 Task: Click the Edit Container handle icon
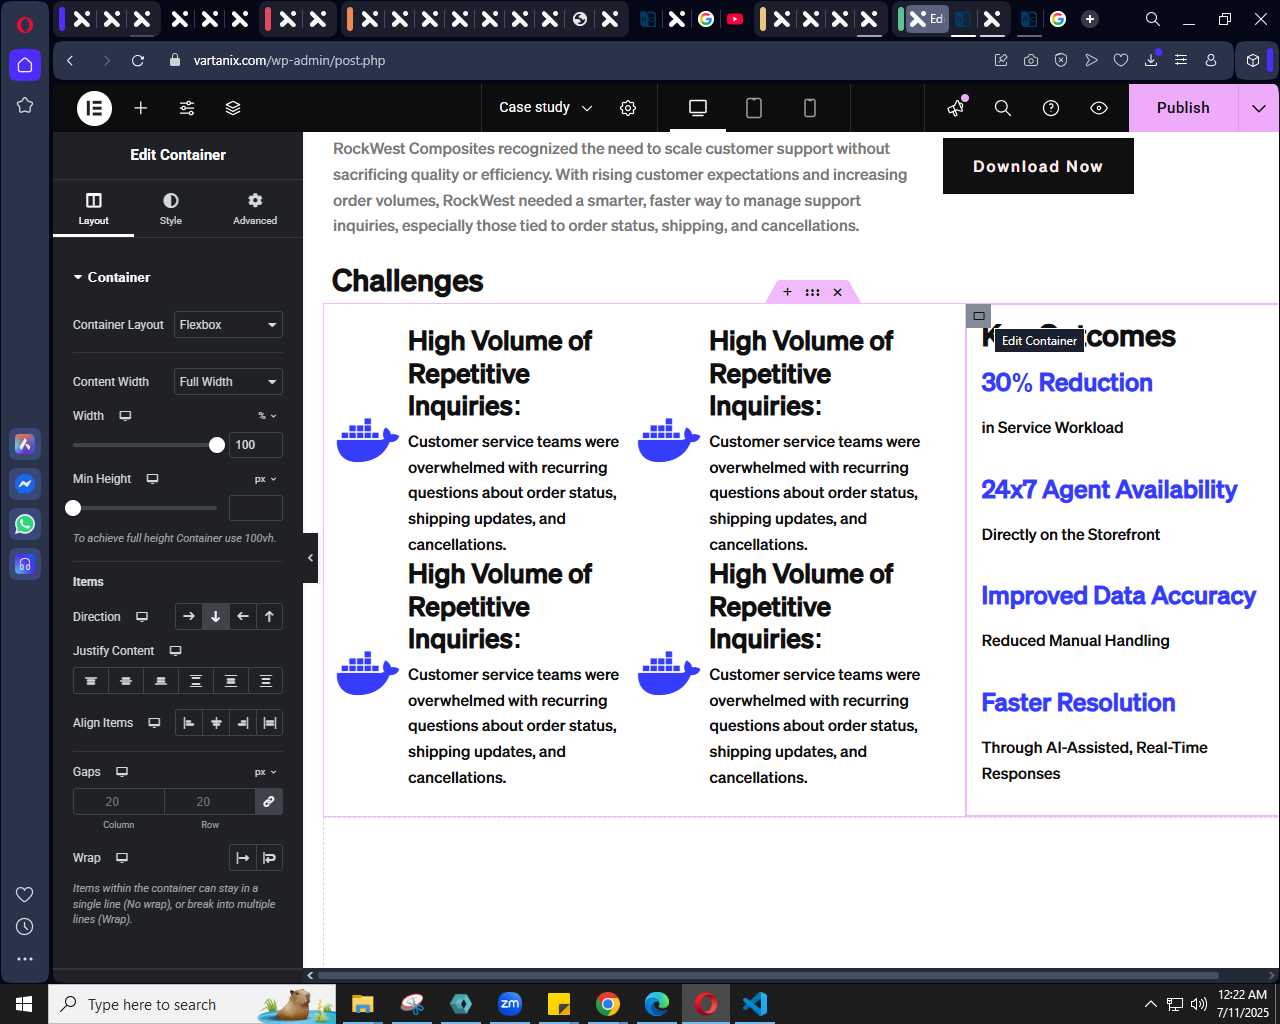point(979,316)
